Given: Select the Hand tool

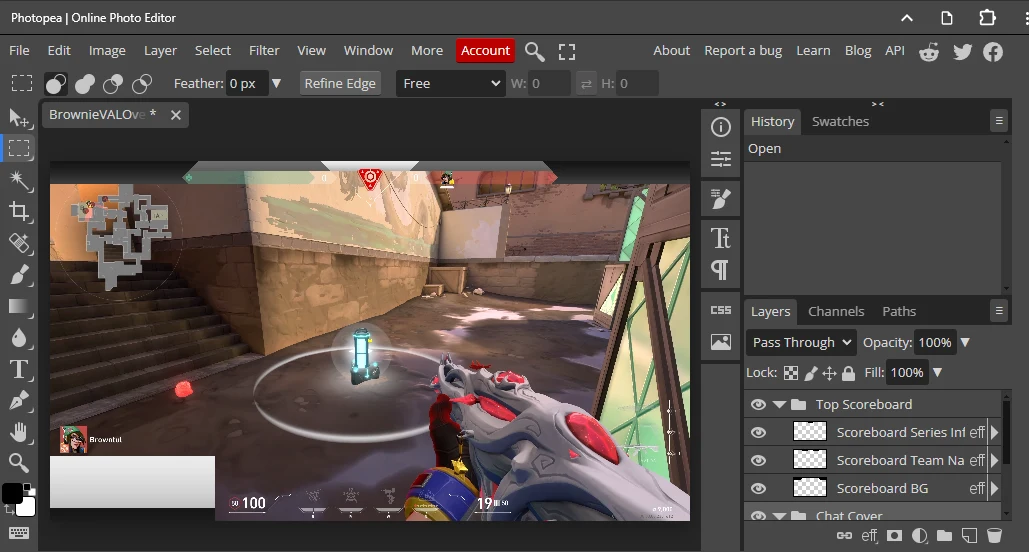Looking at the screenshot, I should pyautogui.click(x=19, y=432).
